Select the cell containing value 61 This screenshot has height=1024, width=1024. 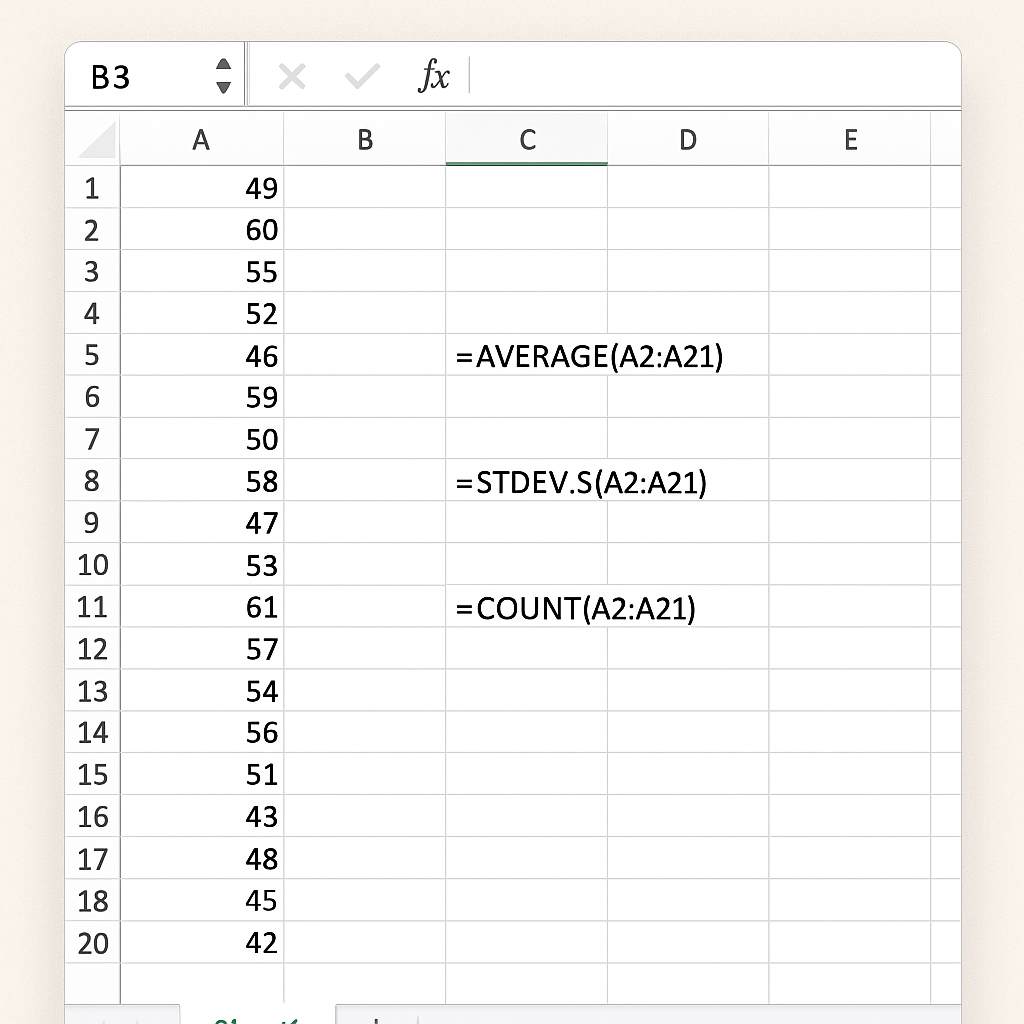pos(202,607)
